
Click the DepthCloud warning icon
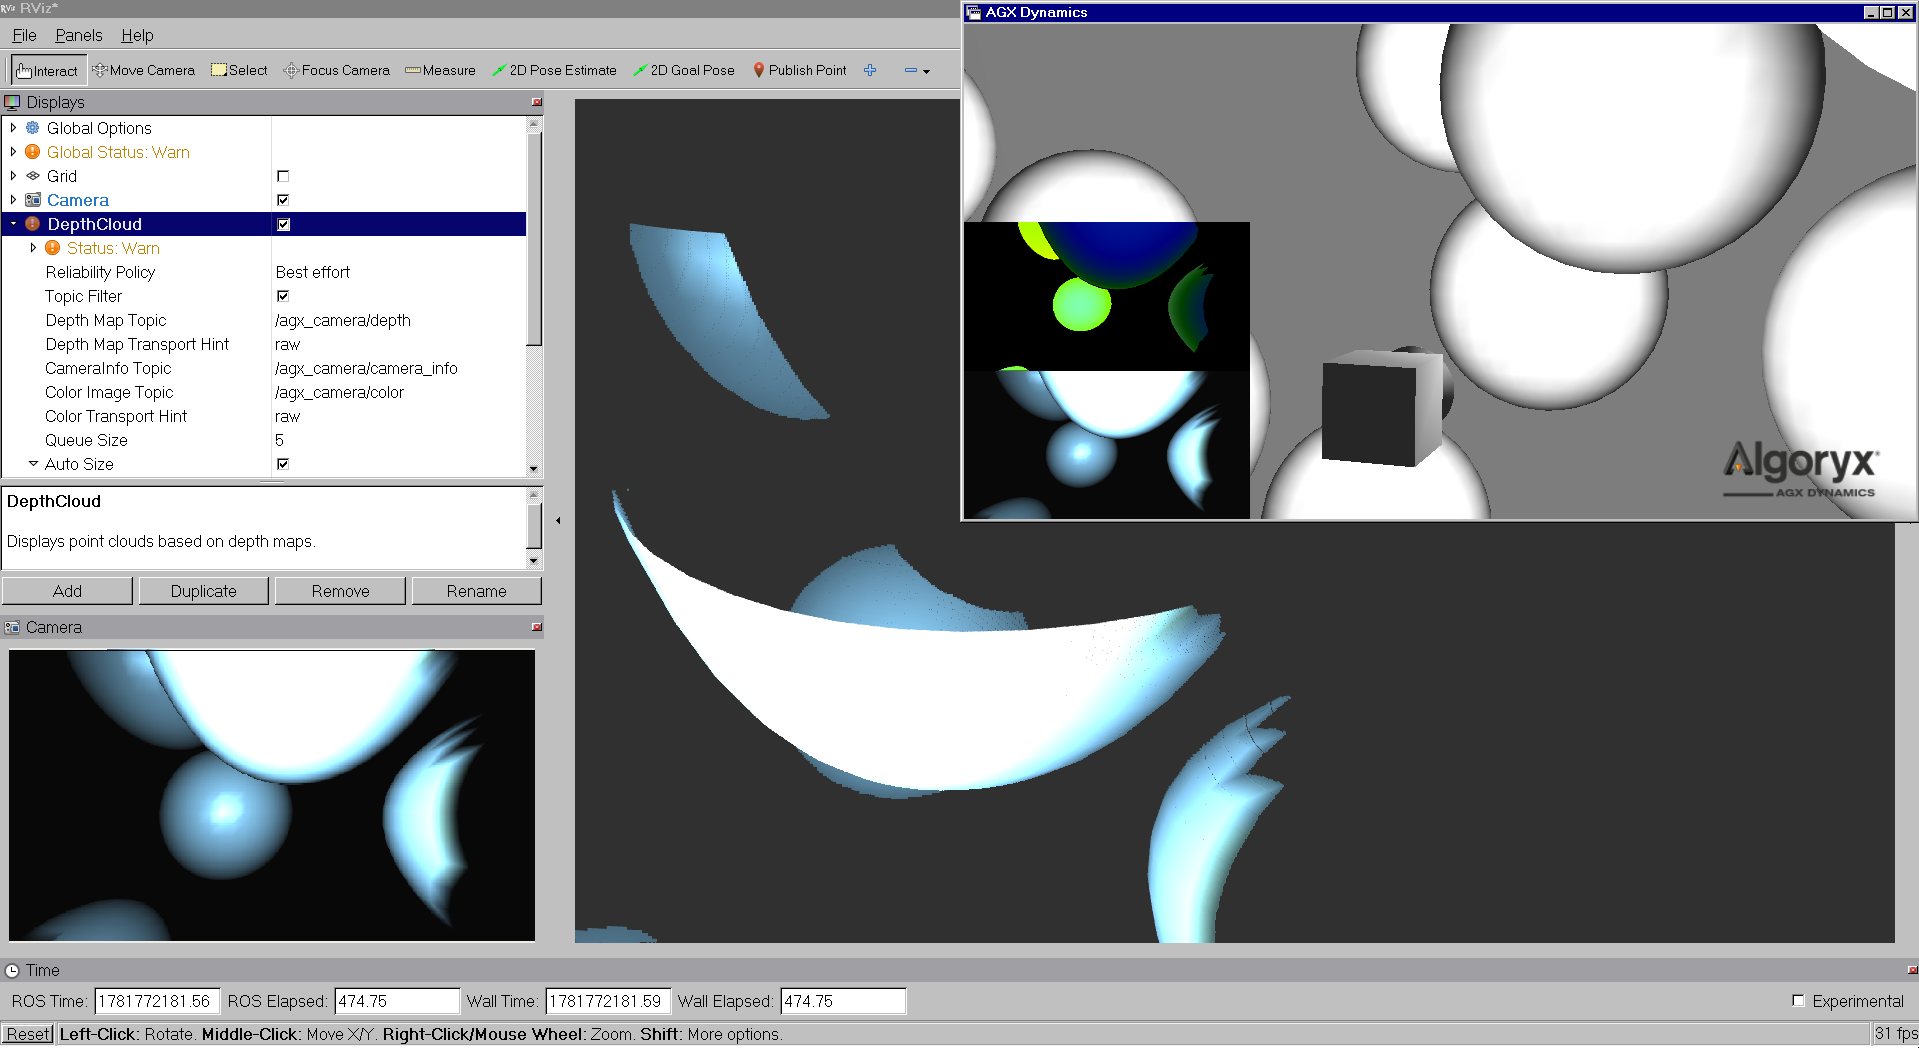click(32, 224)
